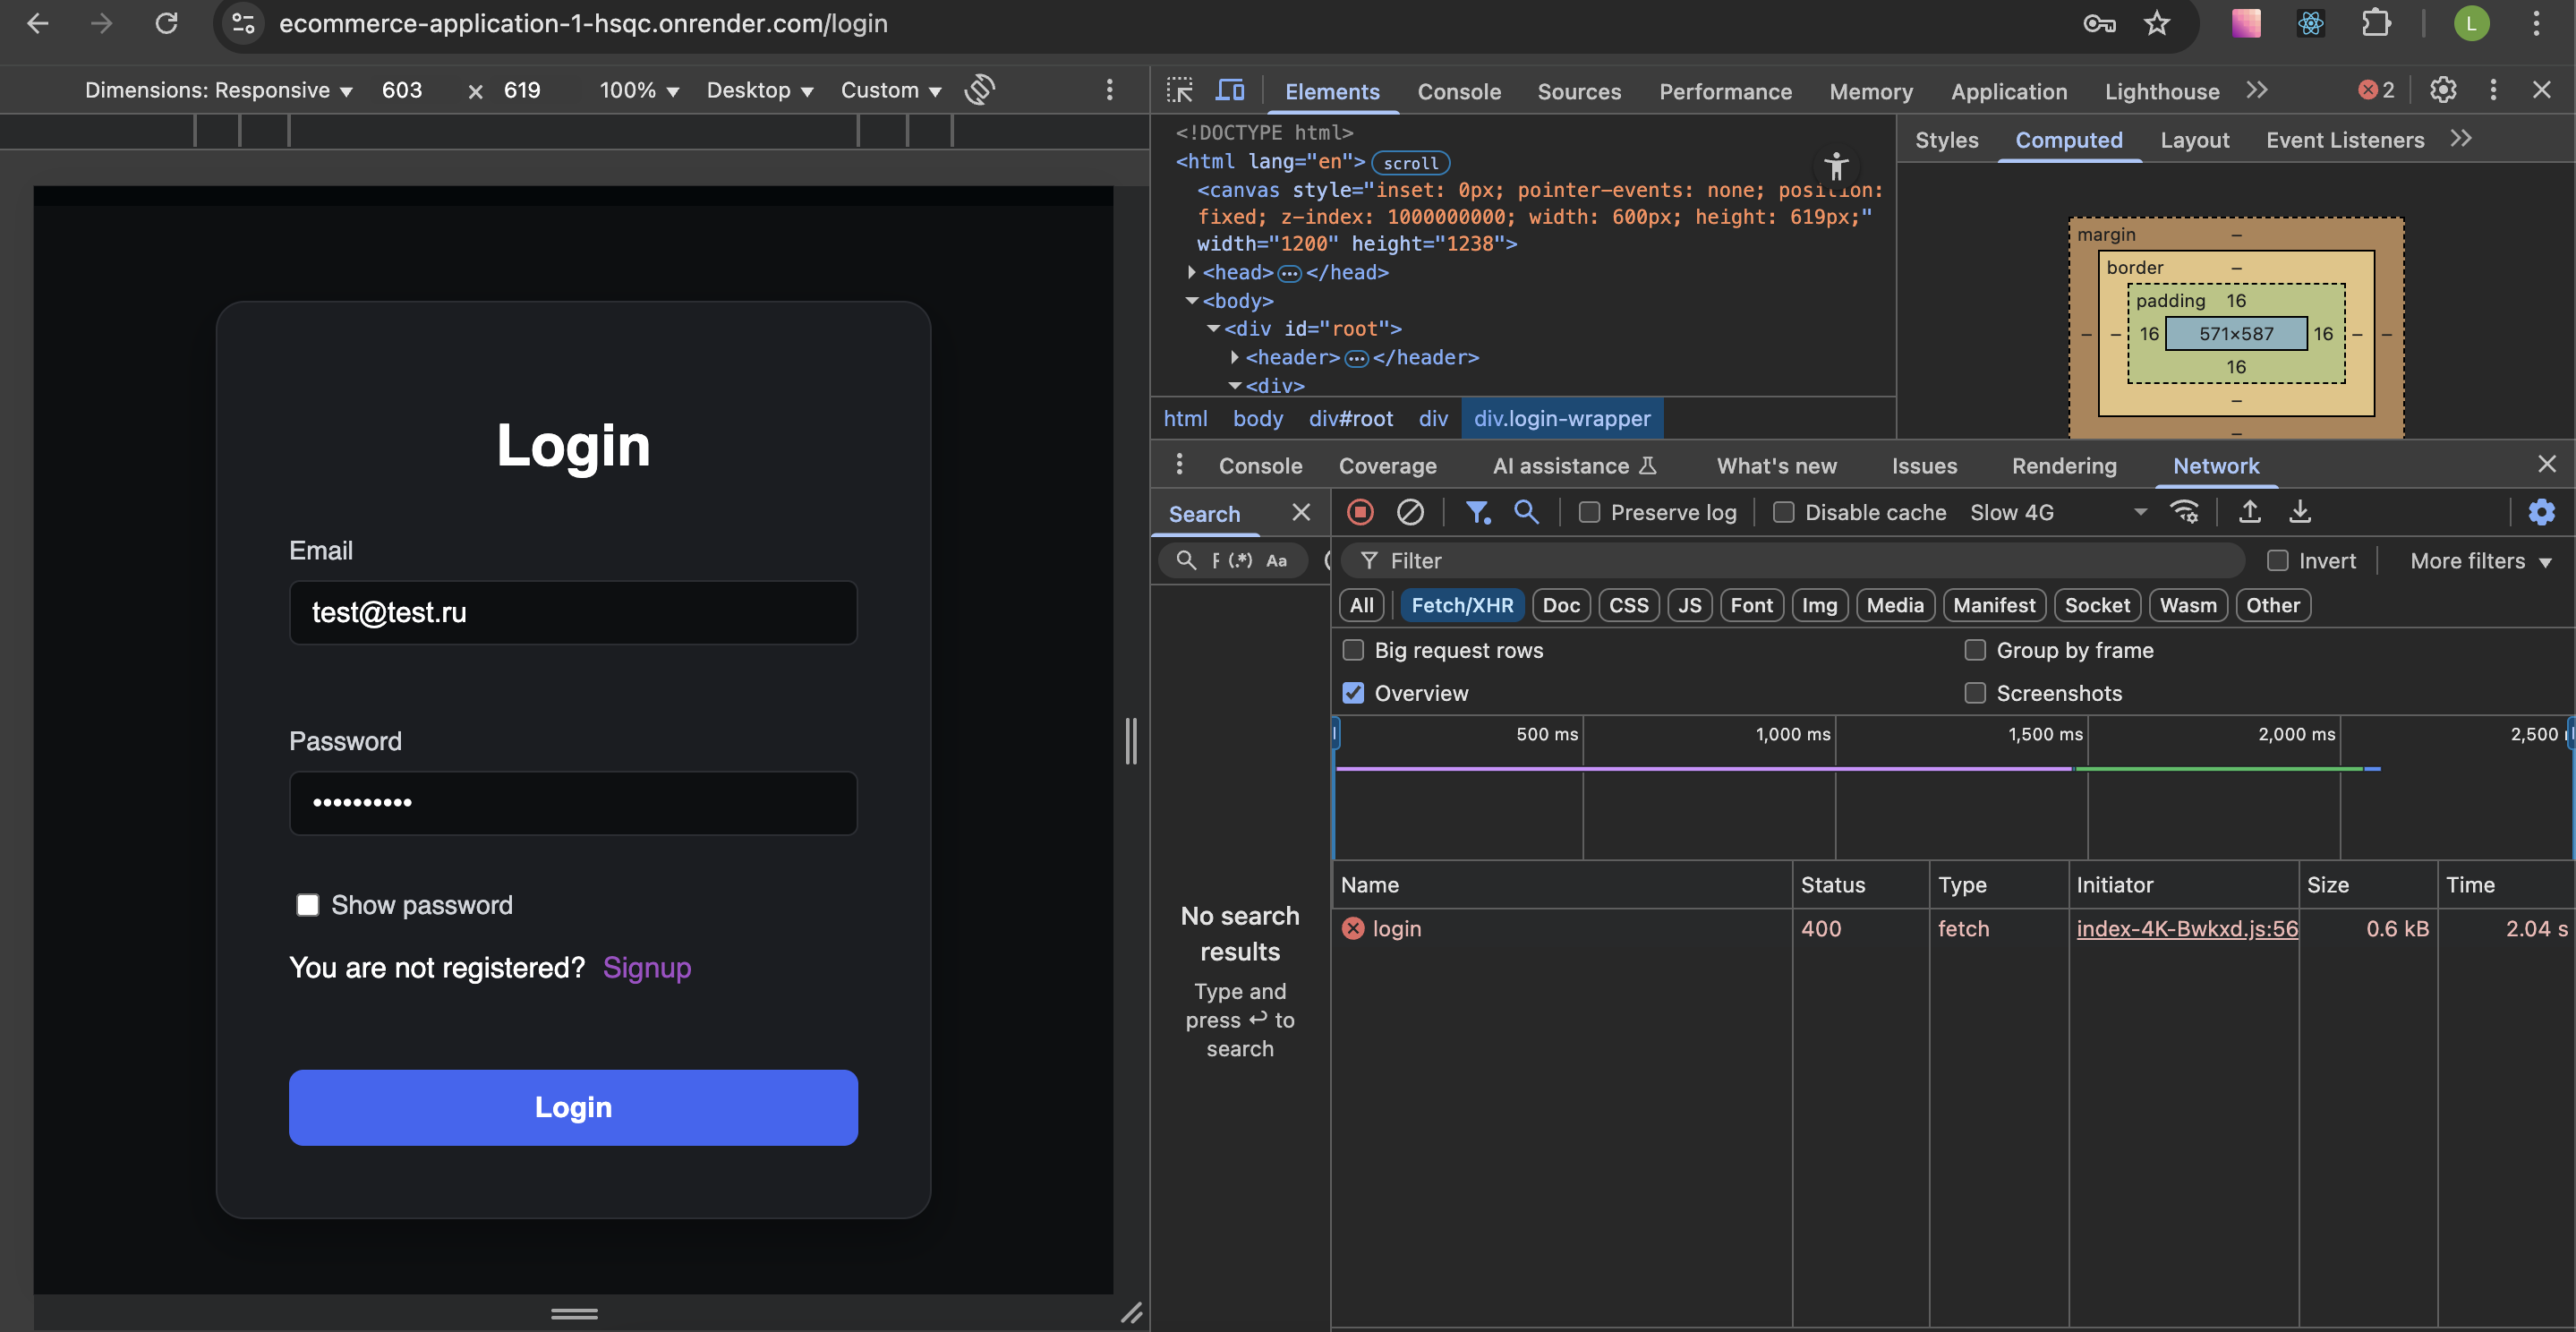Enable Group by frame checkbox

1975,650
